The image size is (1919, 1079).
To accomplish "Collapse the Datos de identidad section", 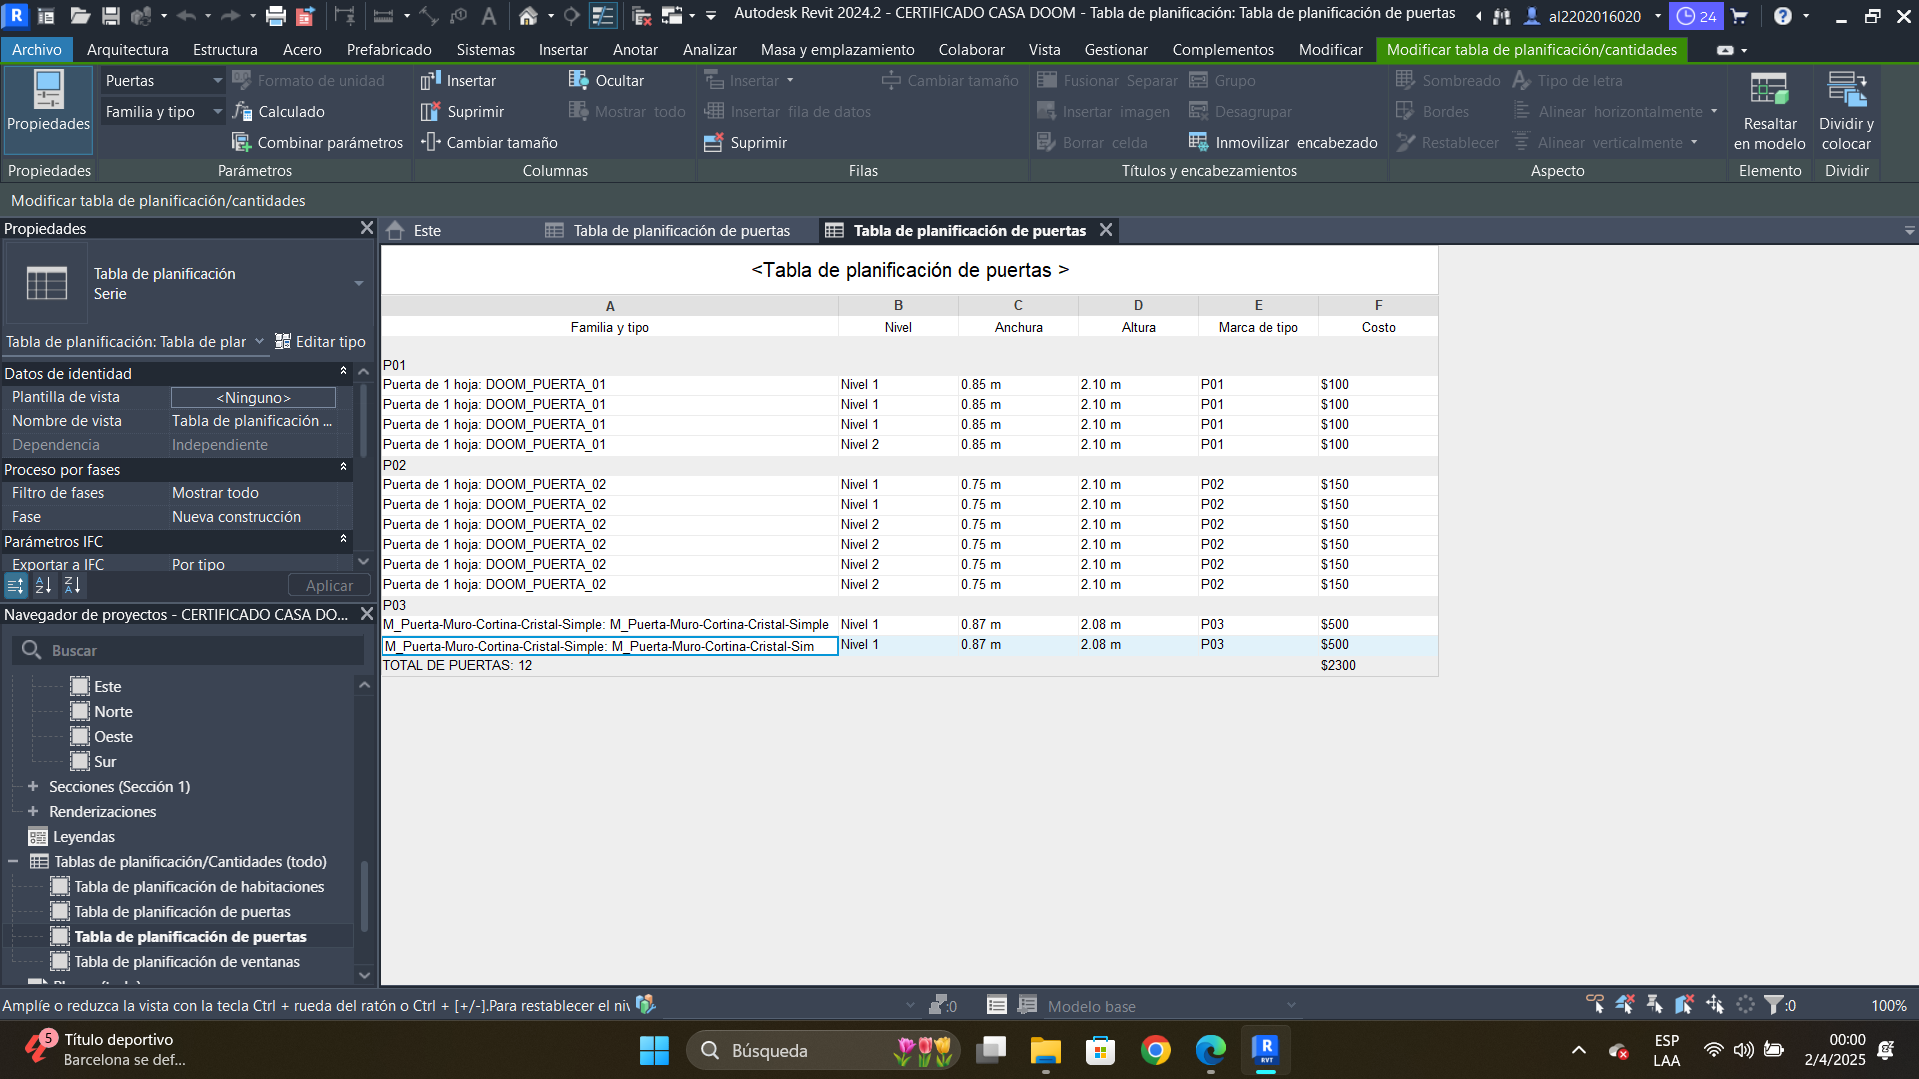I will click(343, 372).
